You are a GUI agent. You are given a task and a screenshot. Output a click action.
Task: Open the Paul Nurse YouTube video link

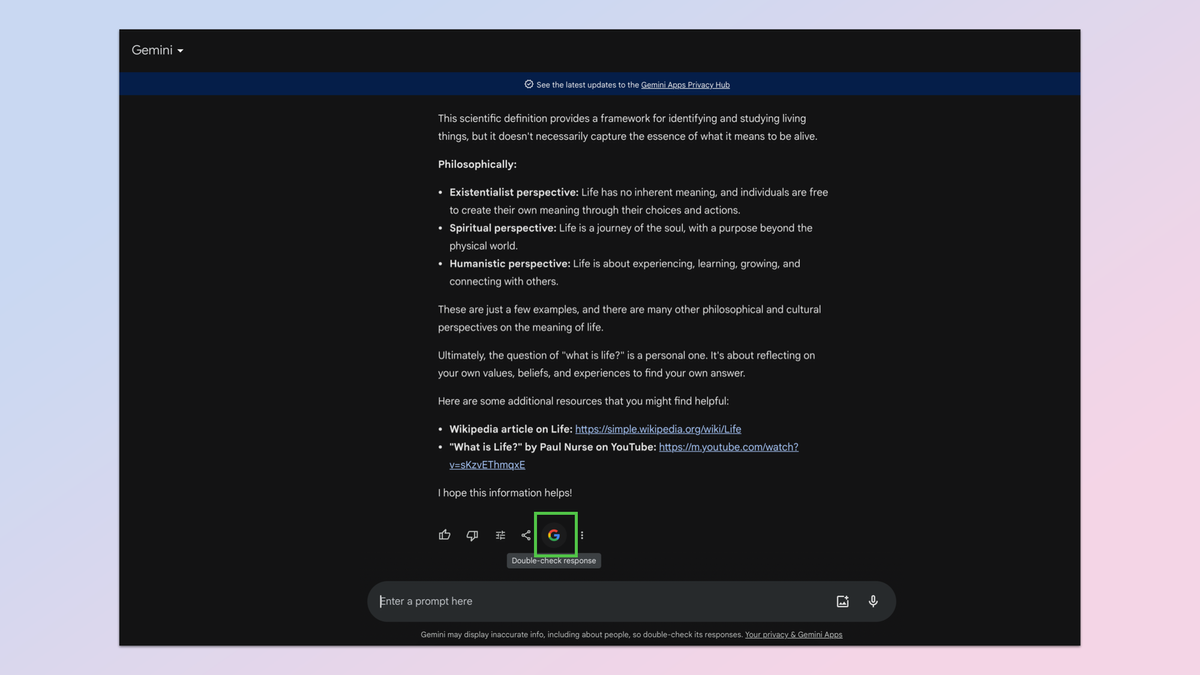(727, 447)
